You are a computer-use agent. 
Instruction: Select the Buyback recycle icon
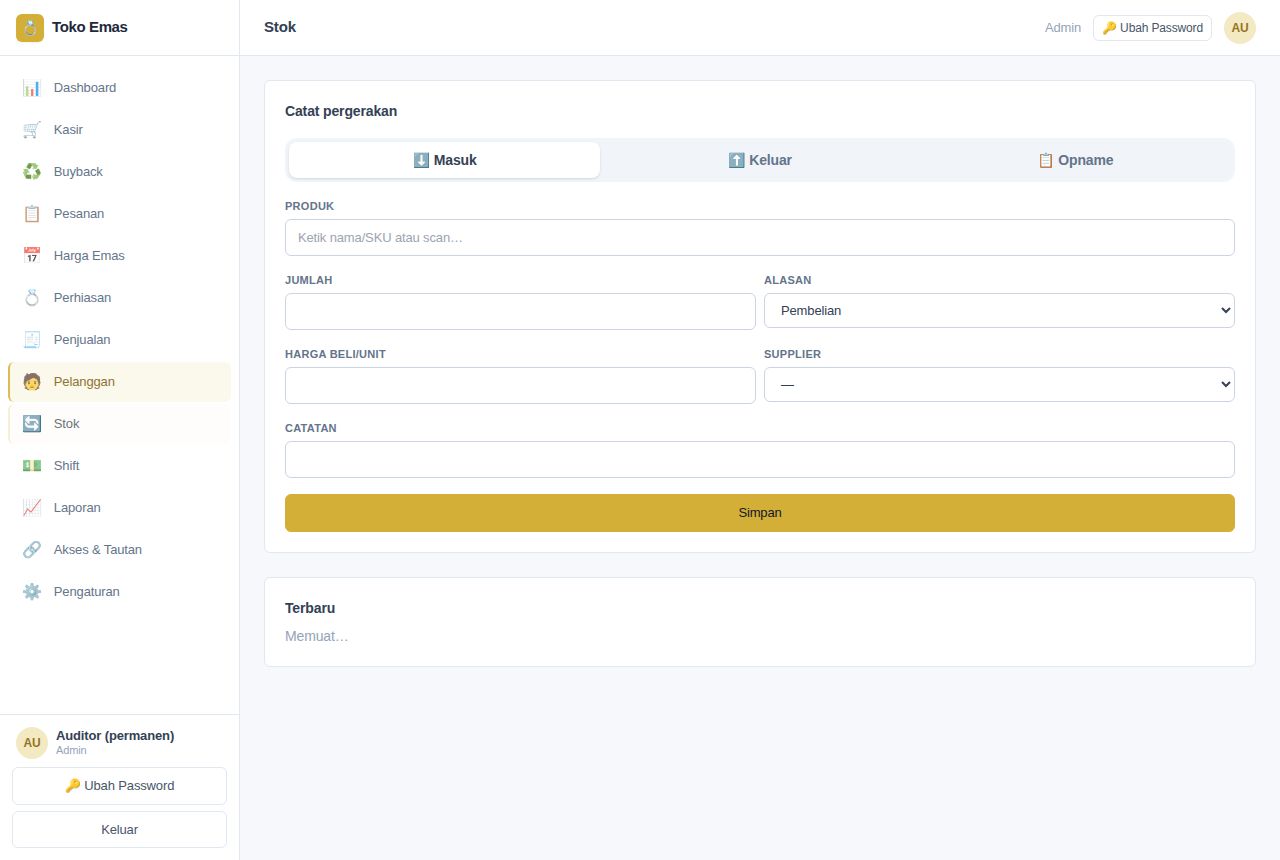(32, 172)
